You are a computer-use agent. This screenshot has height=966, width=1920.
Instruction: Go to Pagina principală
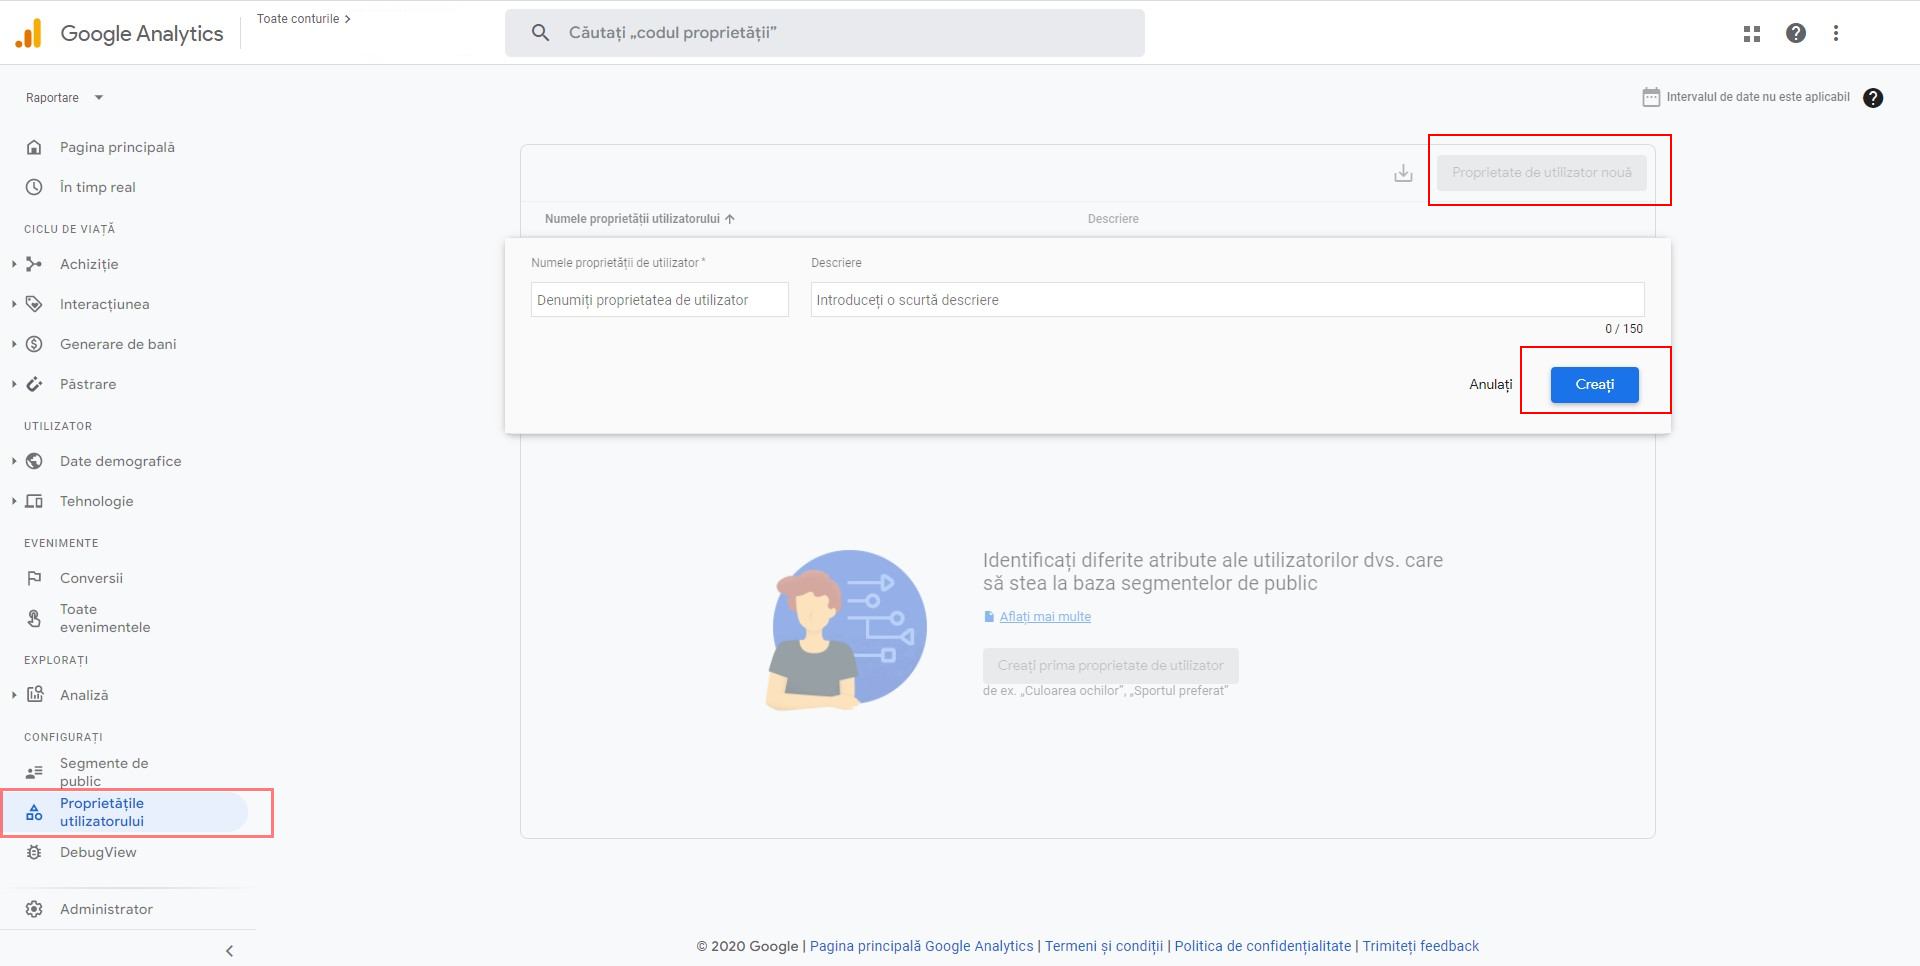117,147
